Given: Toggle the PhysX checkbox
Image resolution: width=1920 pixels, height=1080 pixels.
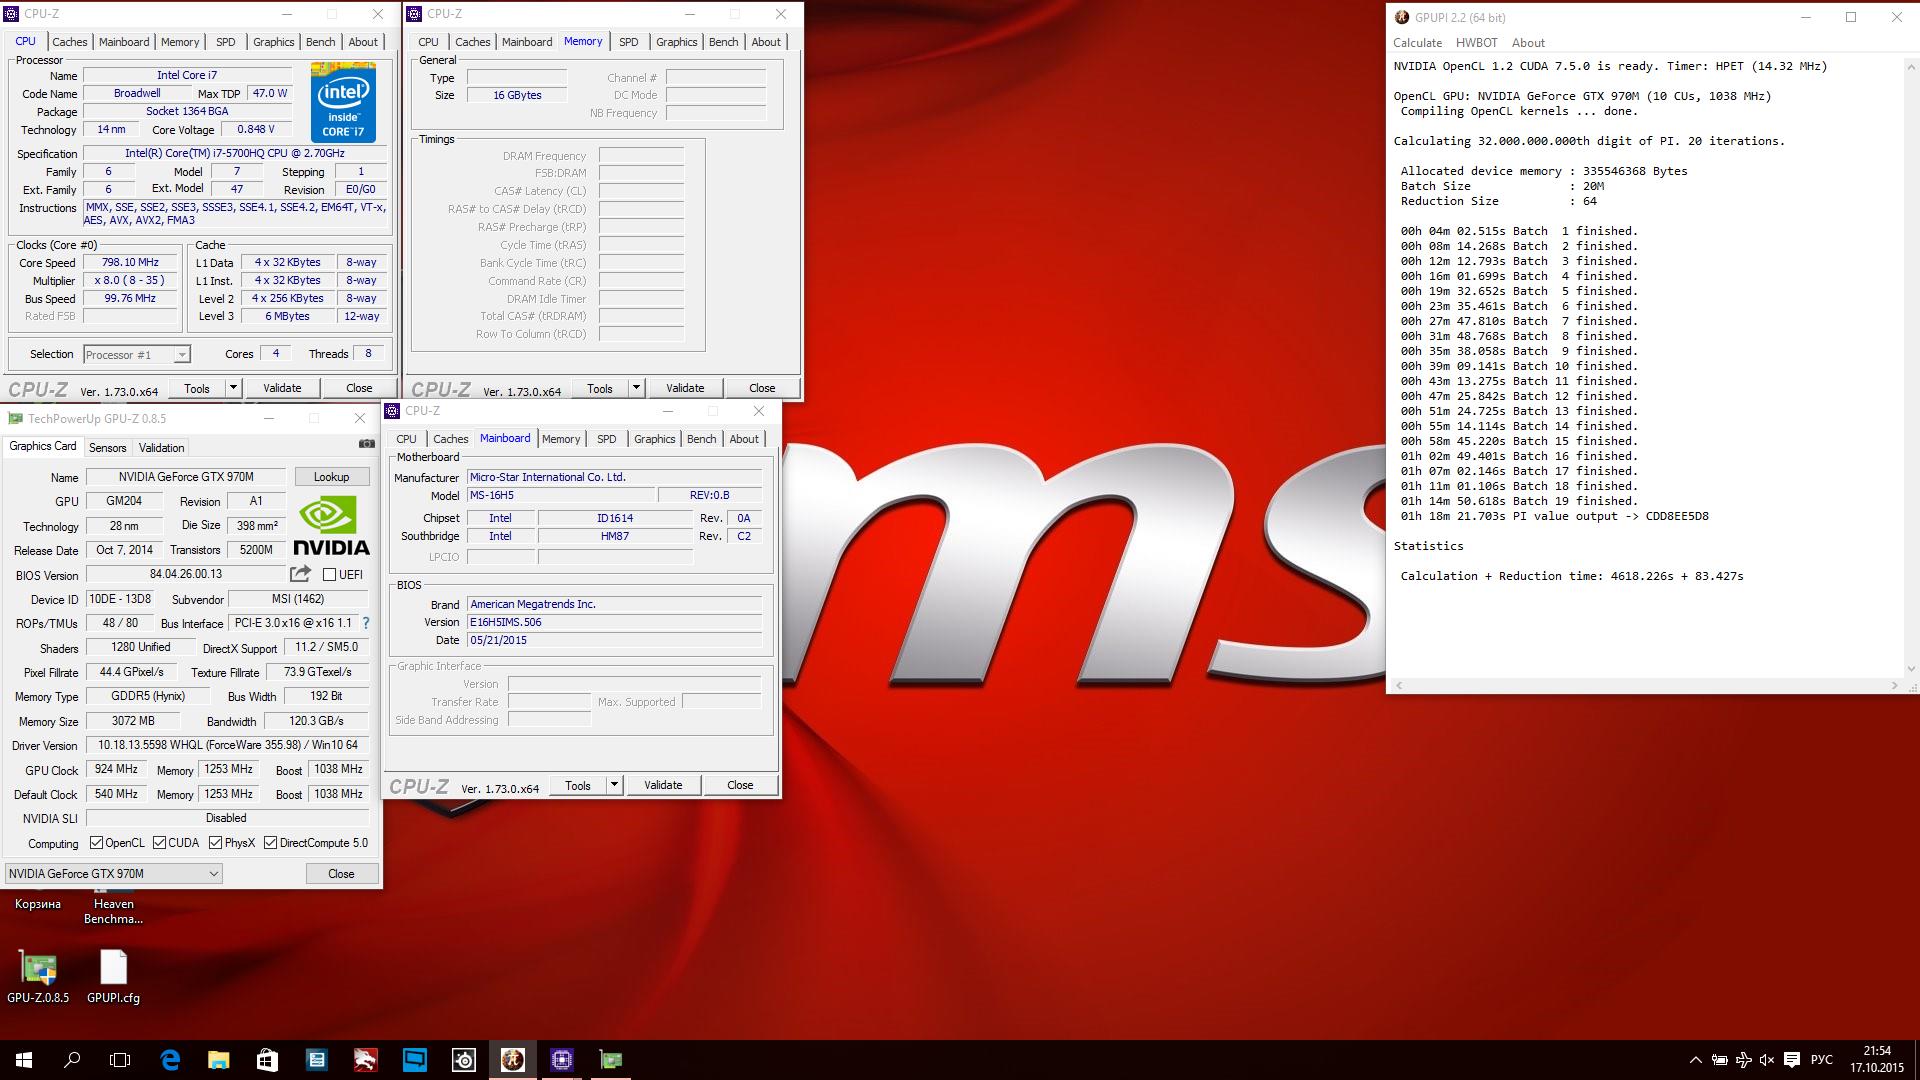Looking at the screenshot, I should click(x=215, y=843).
